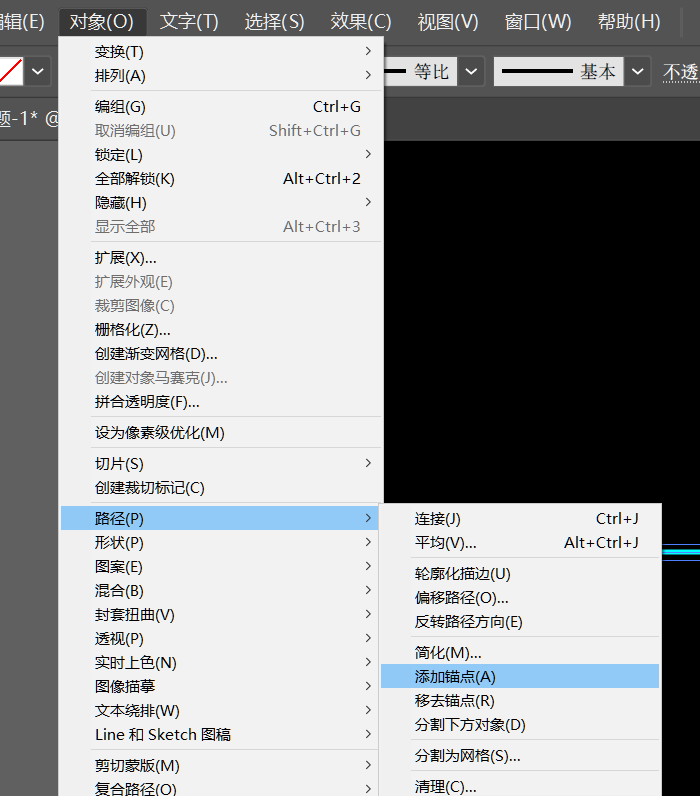Choose 平均(V)... in path submenu

[520, 543]
